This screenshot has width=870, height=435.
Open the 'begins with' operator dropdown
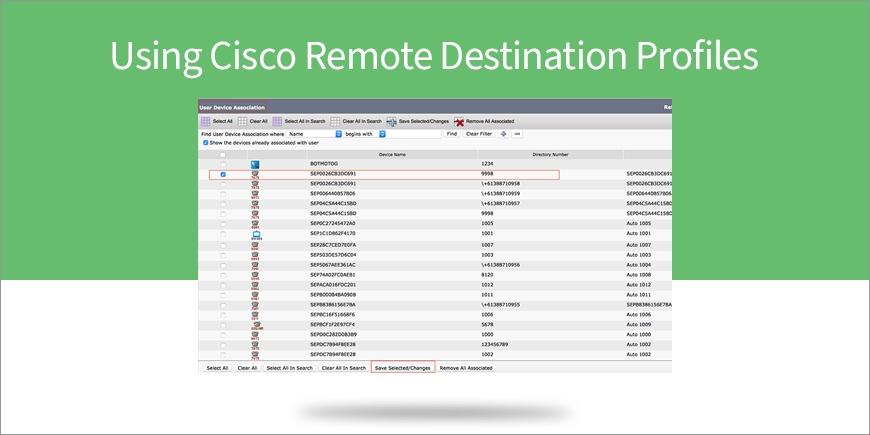click(365, 134)
